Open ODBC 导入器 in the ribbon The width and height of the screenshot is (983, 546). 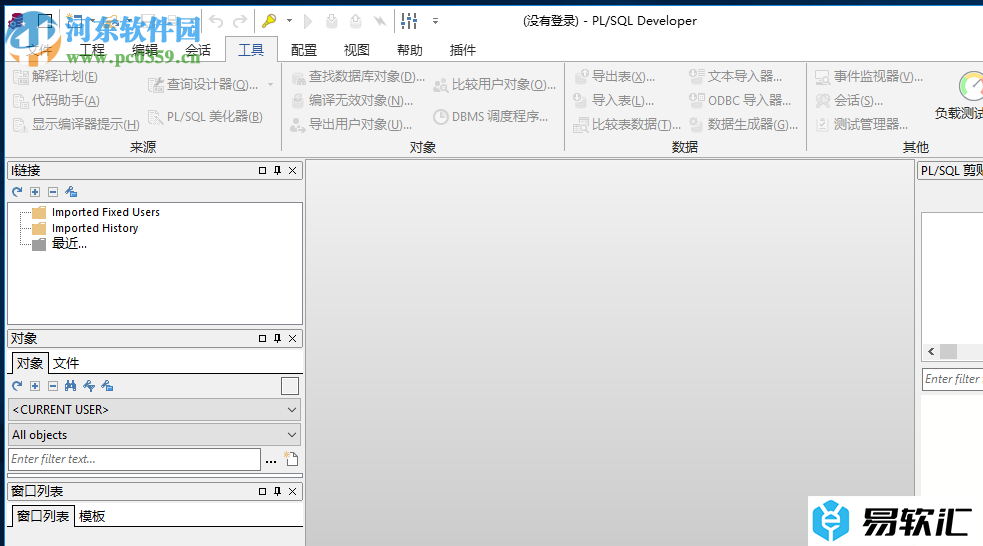tap(740, 100)
